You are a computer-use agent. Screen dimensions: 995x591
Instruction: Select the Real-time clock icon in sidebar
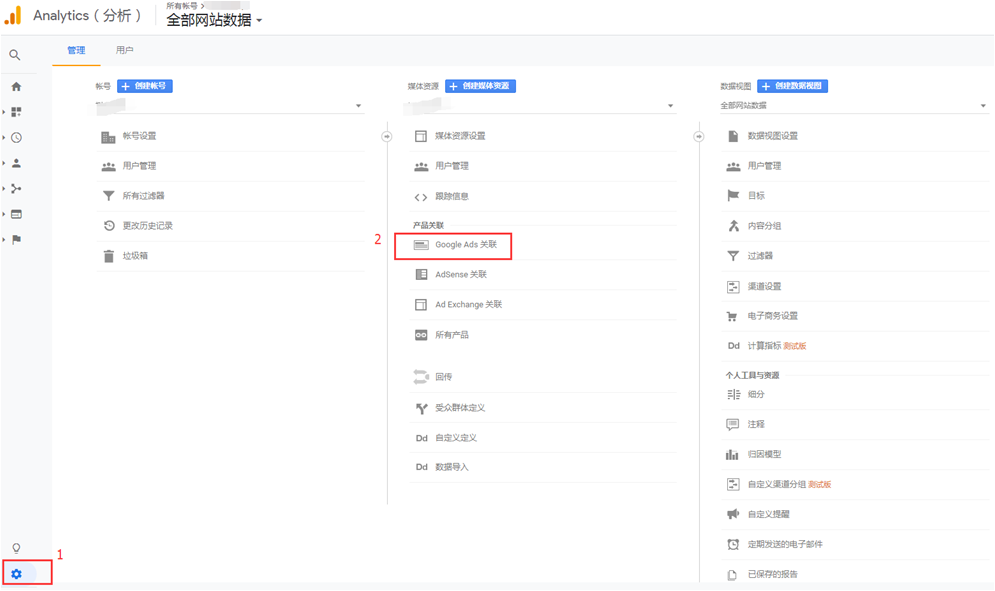click(x=16, y=137)
